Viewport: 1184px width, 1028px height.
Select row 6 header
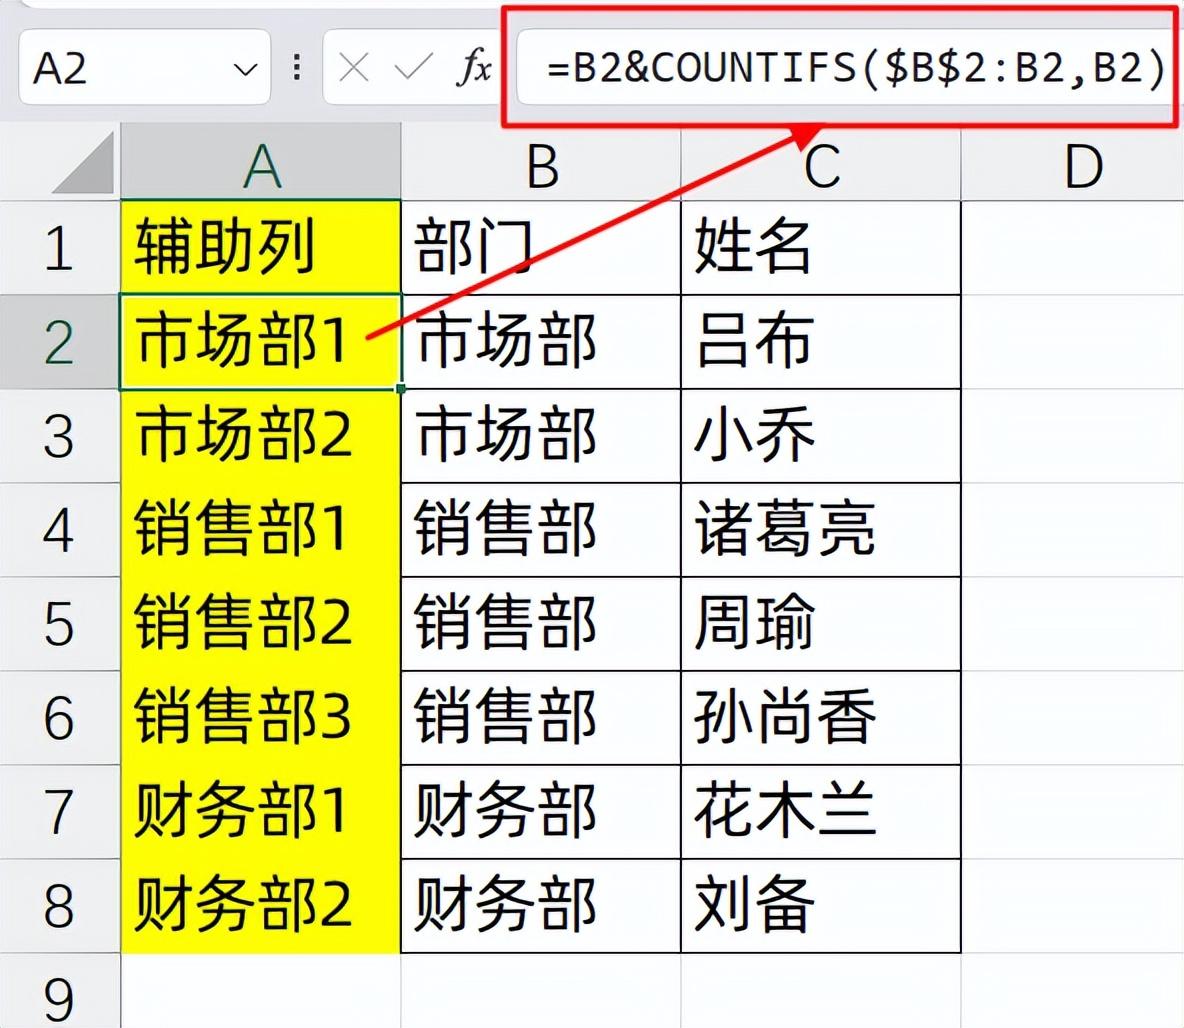click(60, 718)
